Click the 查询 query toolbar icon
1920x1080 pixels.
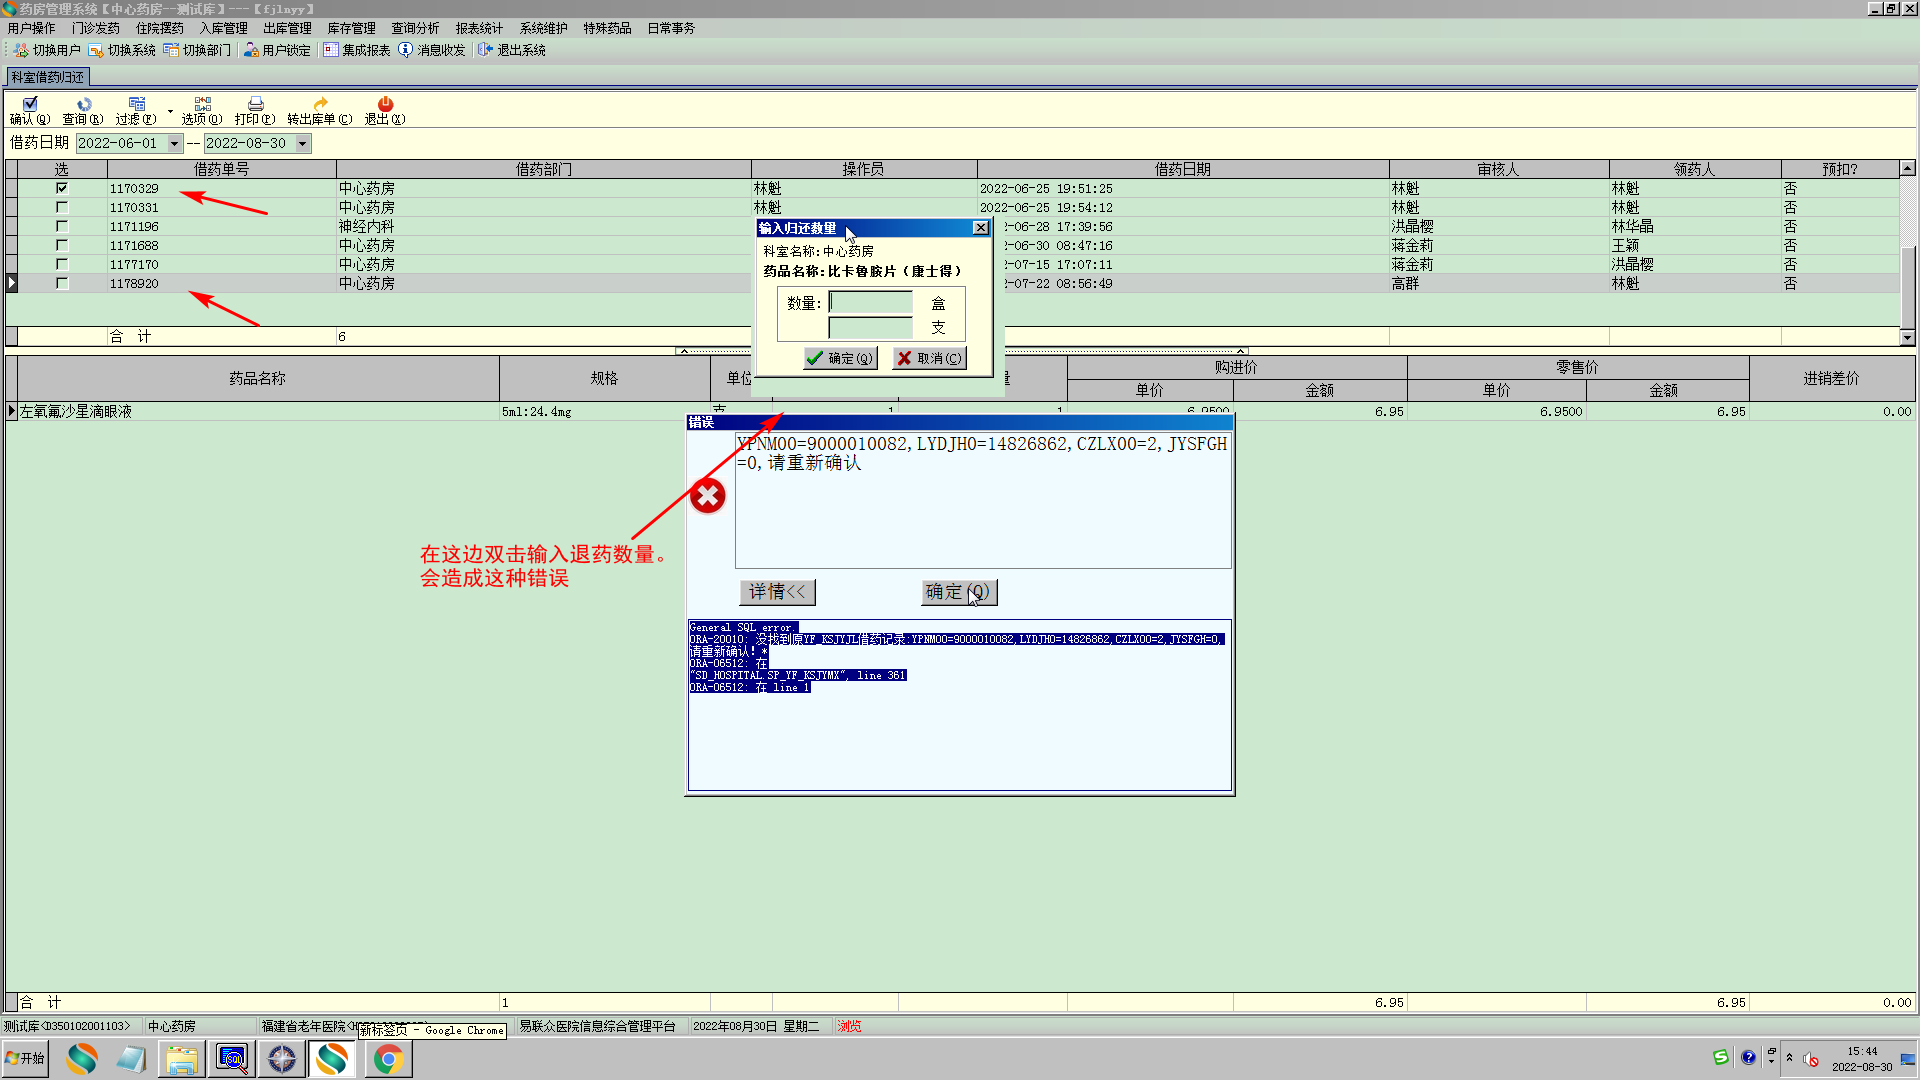[x=83, y=105]
